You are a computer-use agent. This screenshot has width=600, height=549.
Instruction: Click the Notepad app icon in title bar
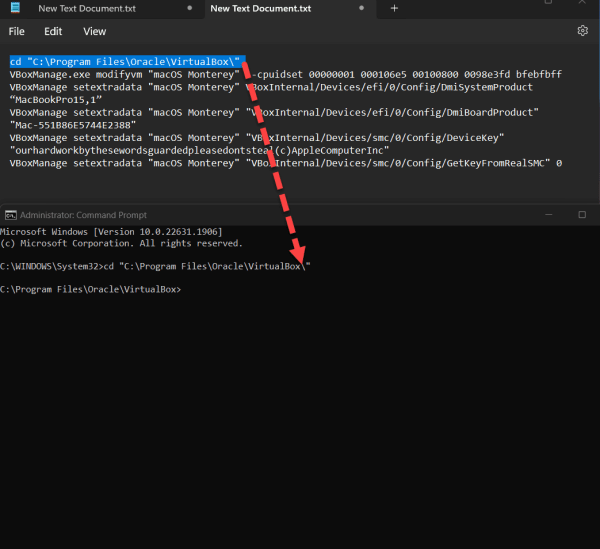point(15,8)
